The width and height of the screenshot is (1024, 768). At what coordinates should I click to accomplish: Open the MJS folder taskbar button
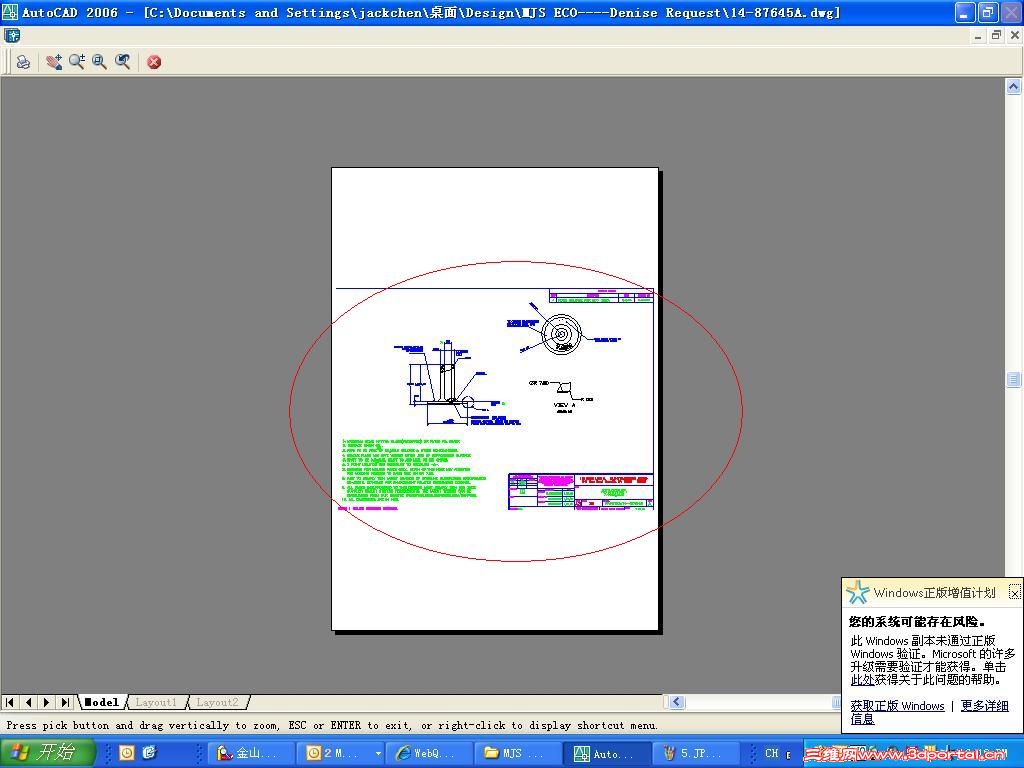(x=520, y=754)
